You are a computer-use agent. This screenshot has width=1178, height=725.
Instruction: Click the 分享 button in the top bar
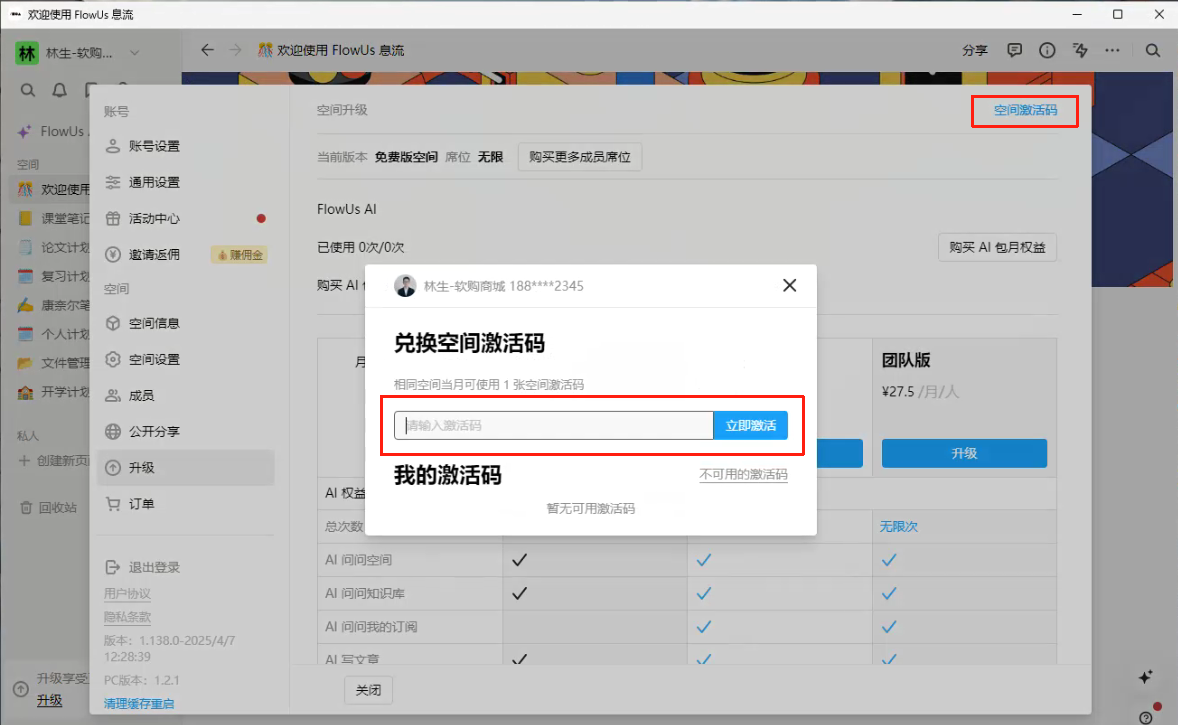point(974,50)
